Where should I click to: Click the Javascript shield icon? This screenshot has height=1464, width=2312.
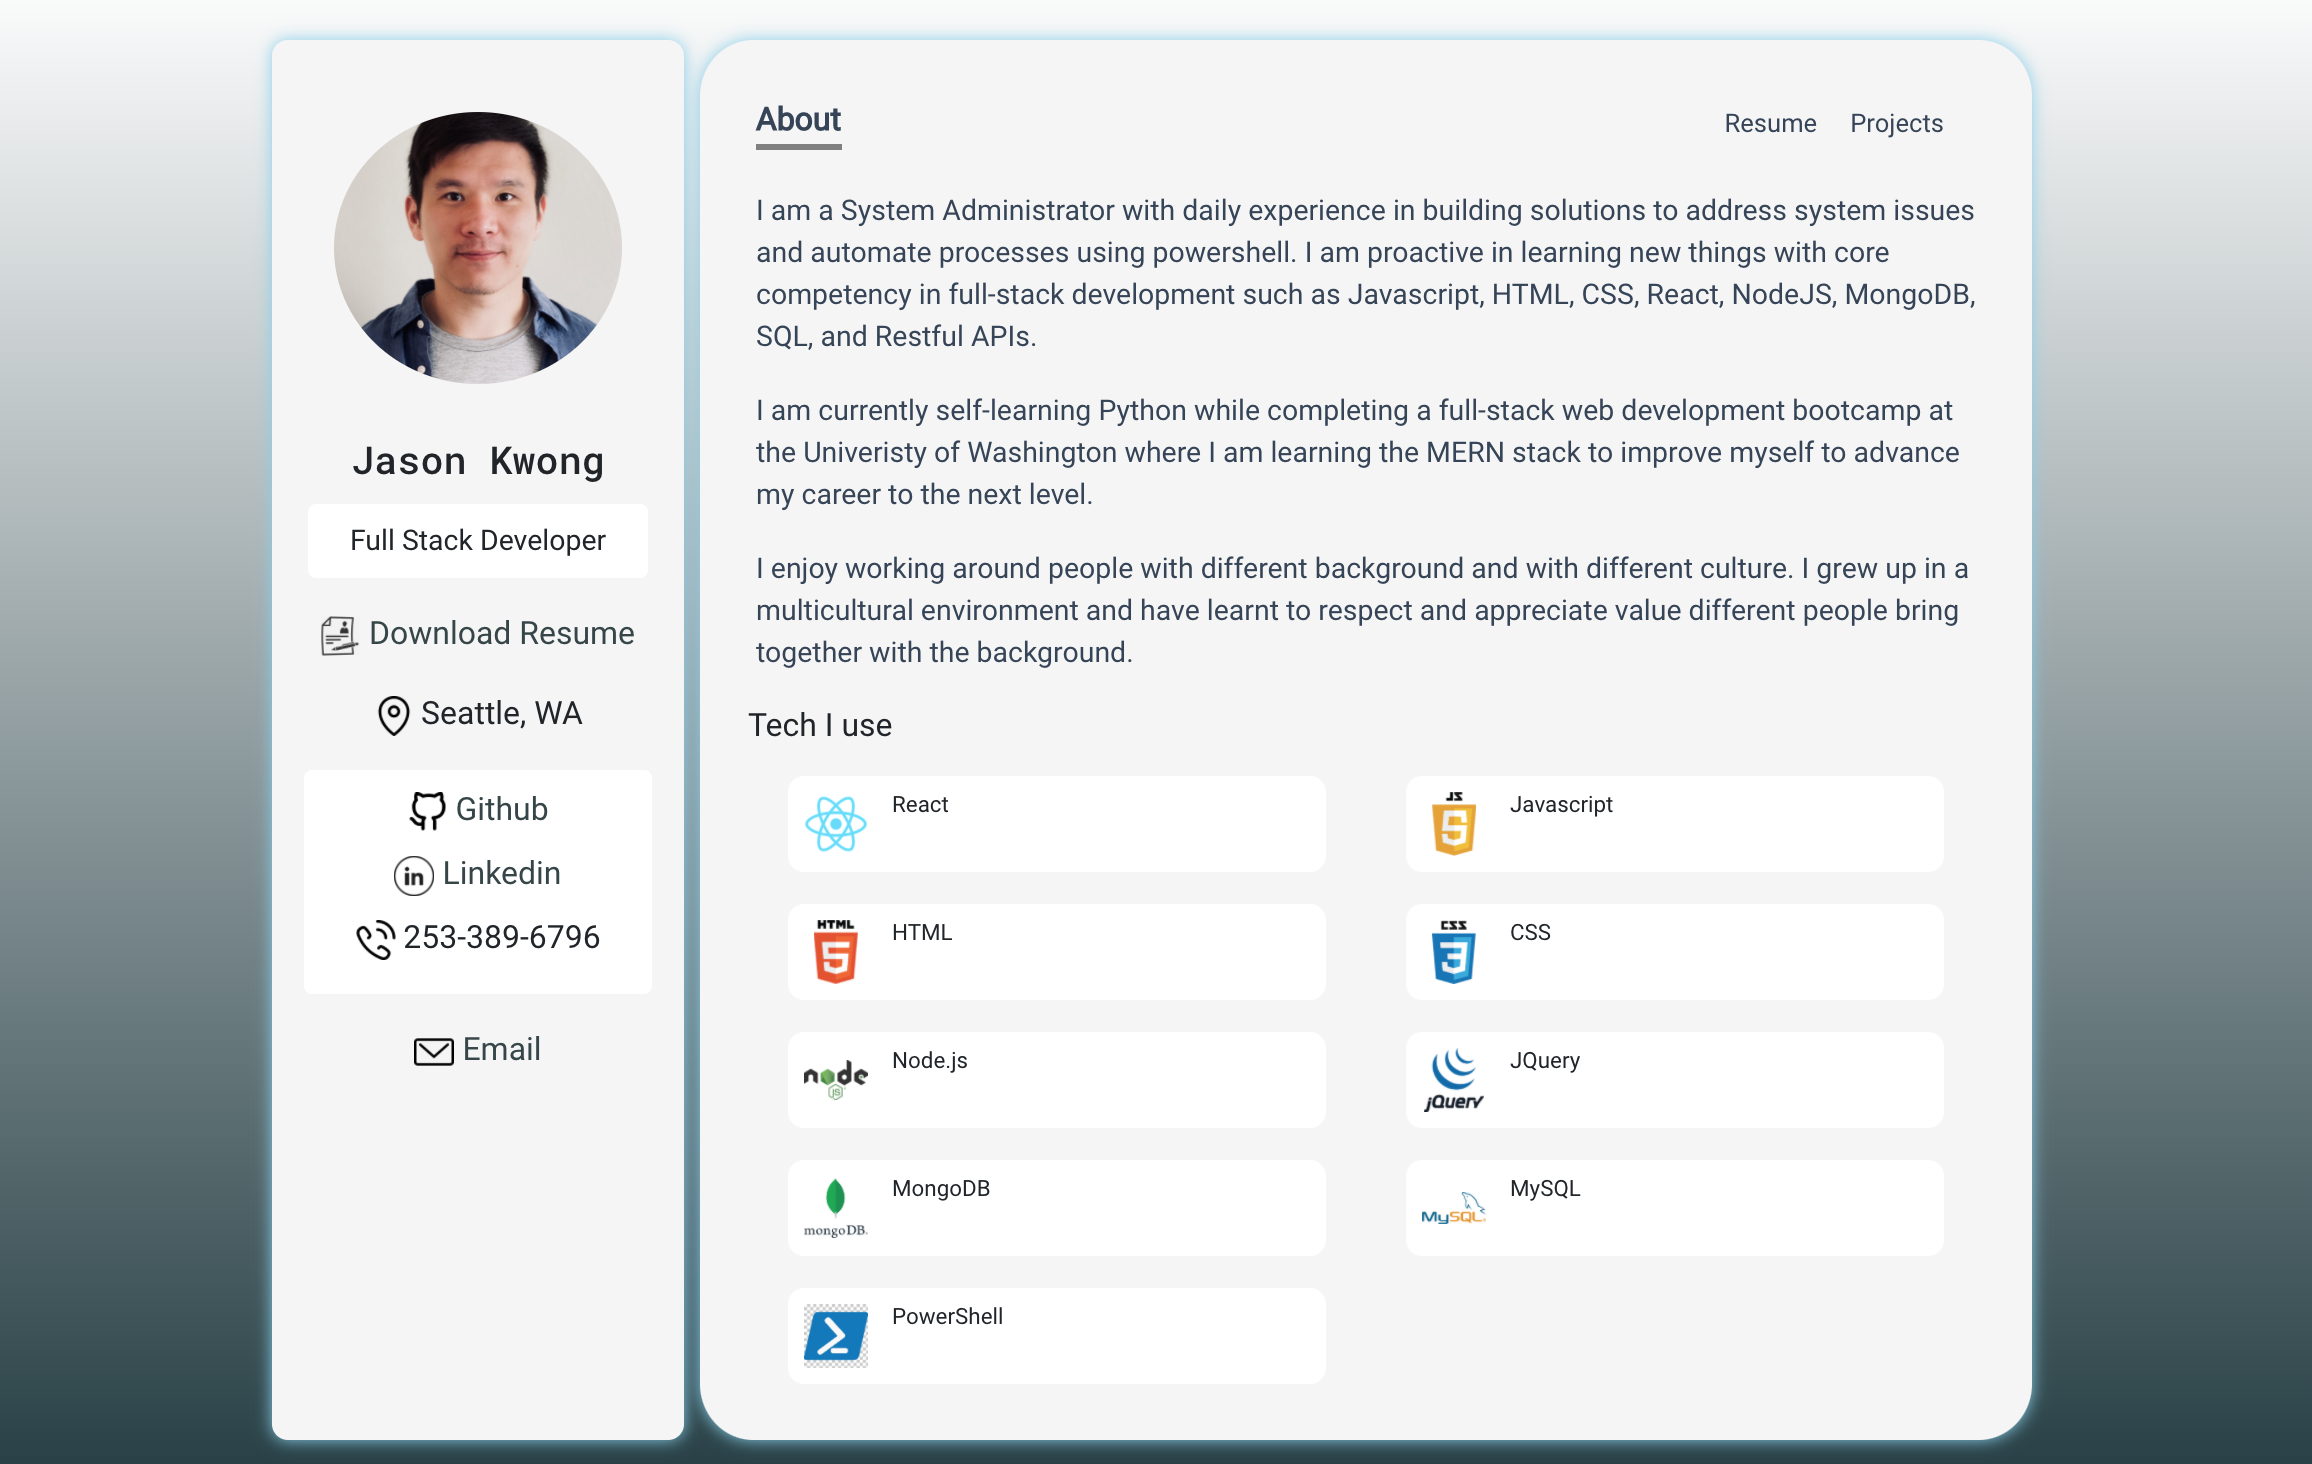point(1453,824)
